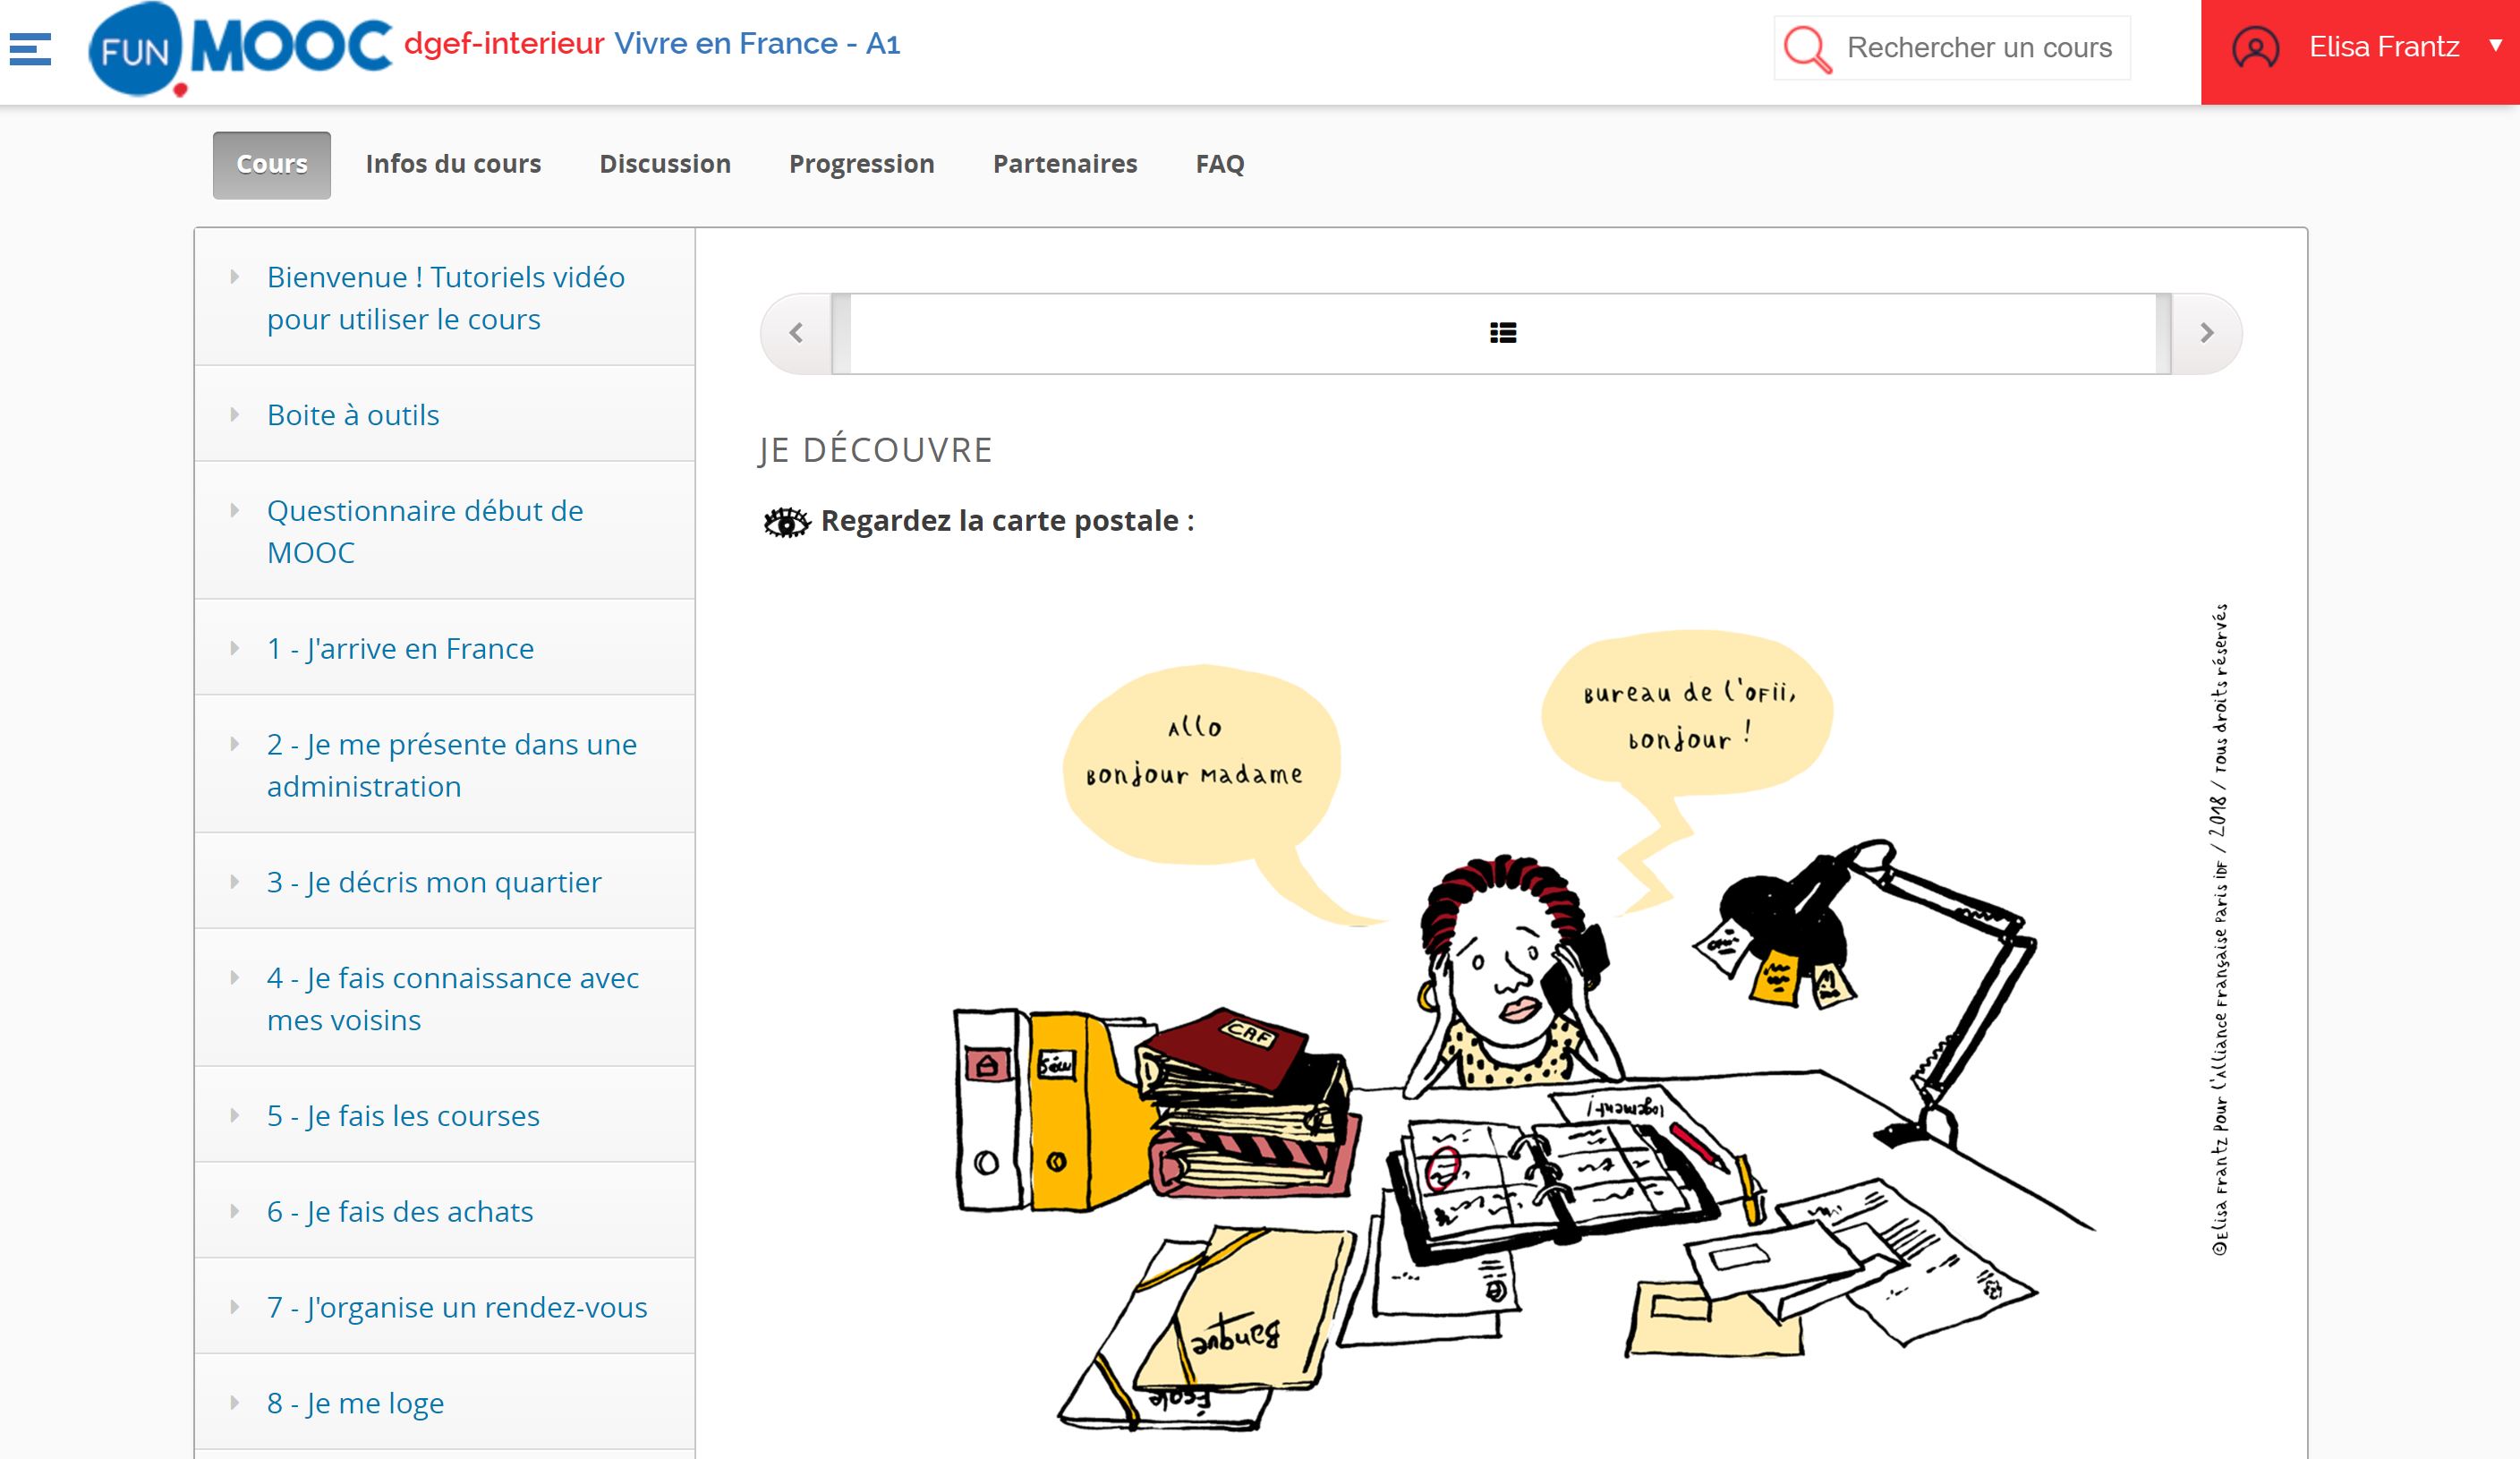Click the dgef-interieur course header link
Screen dimensions: 2520x1459
[504, 44]
